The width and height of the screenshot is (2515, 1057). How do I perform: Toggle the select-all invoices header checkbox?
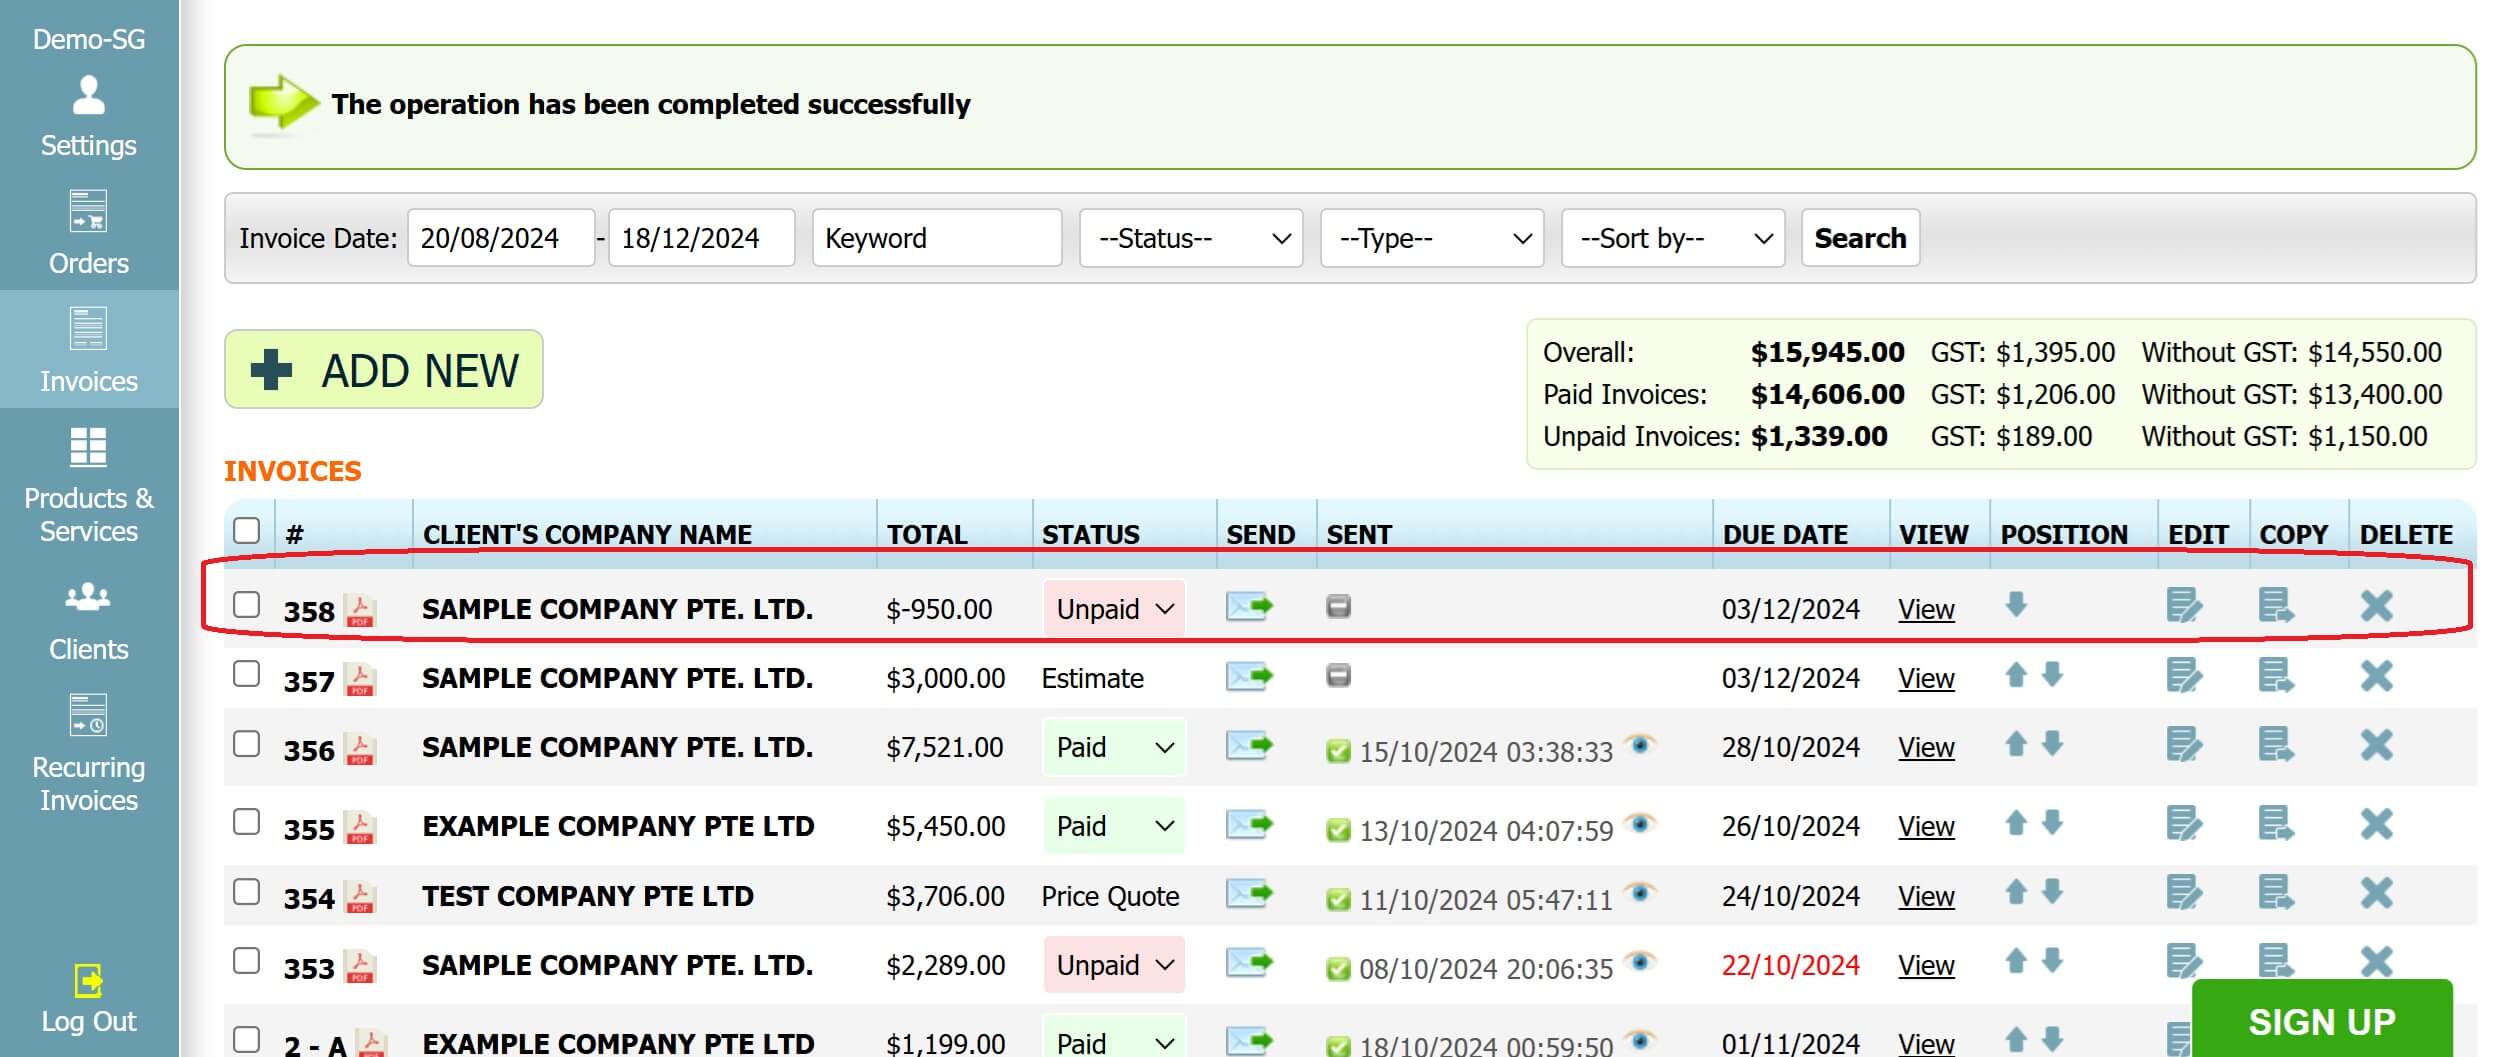246,530
